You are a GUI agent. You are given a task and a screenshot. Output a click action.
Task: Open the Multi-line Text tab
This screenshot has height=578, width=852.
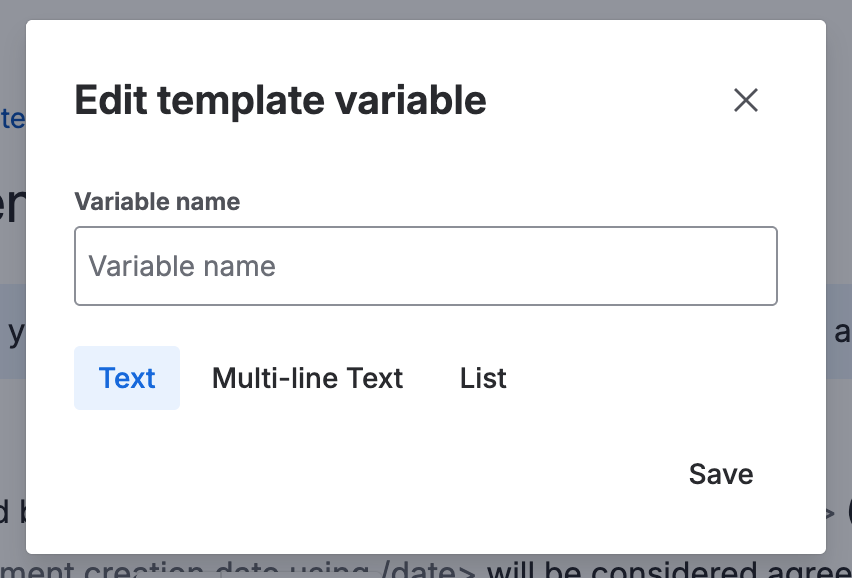click(x=307, y=378)
